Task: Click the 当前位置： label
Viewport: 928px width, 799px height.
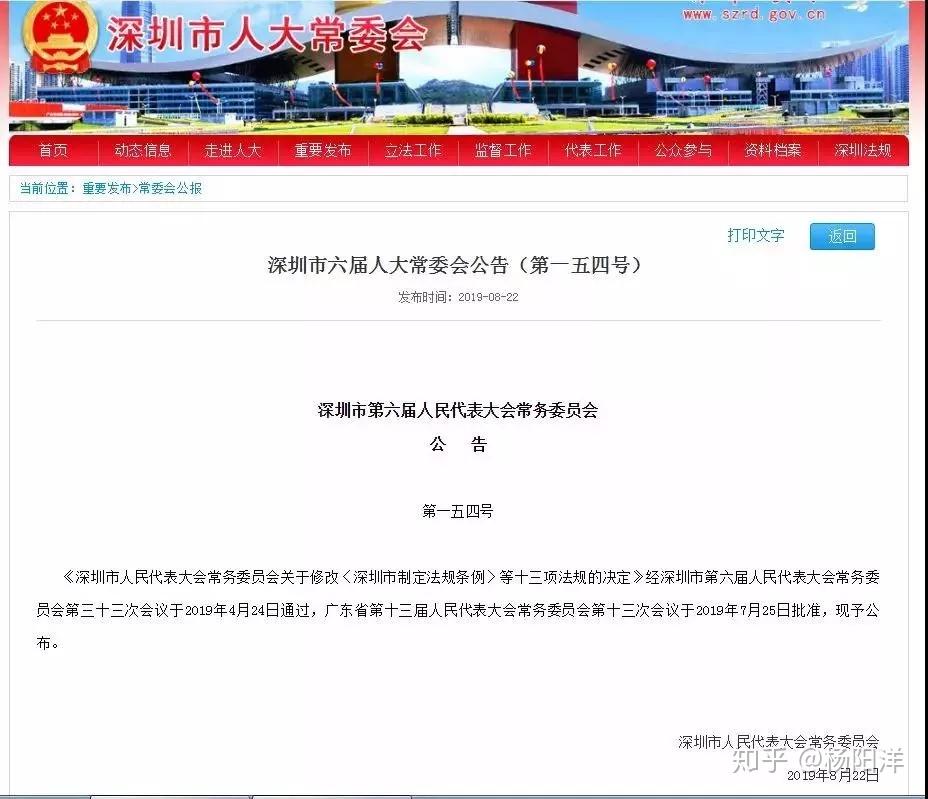Action: click(49, 188)
